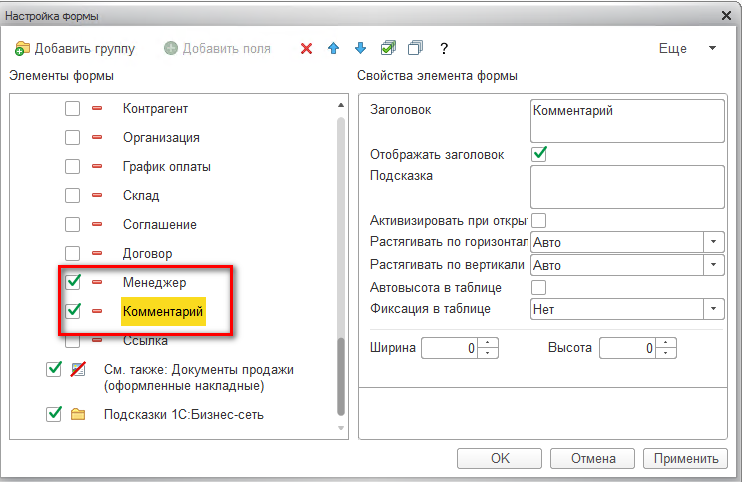The image size is (742, 482).
Task: Click the folder icon of Подсказки 1С:Бизнес-сеть
Action: coord(78,414)
